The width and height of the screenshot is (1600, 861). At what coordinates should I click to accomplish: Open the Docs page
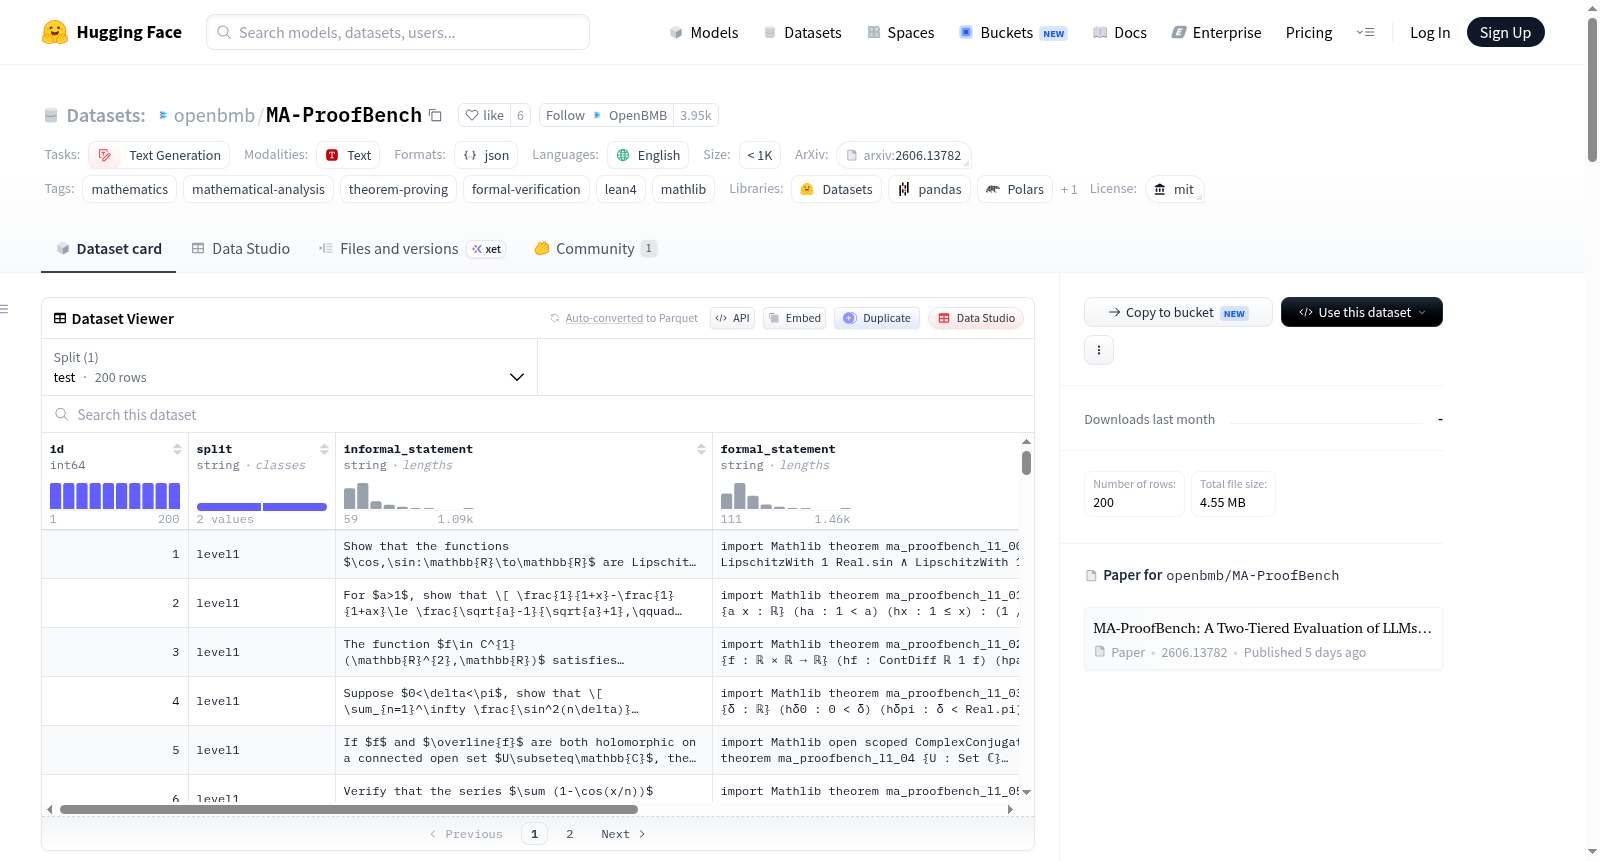click(x=1120, y=32)
